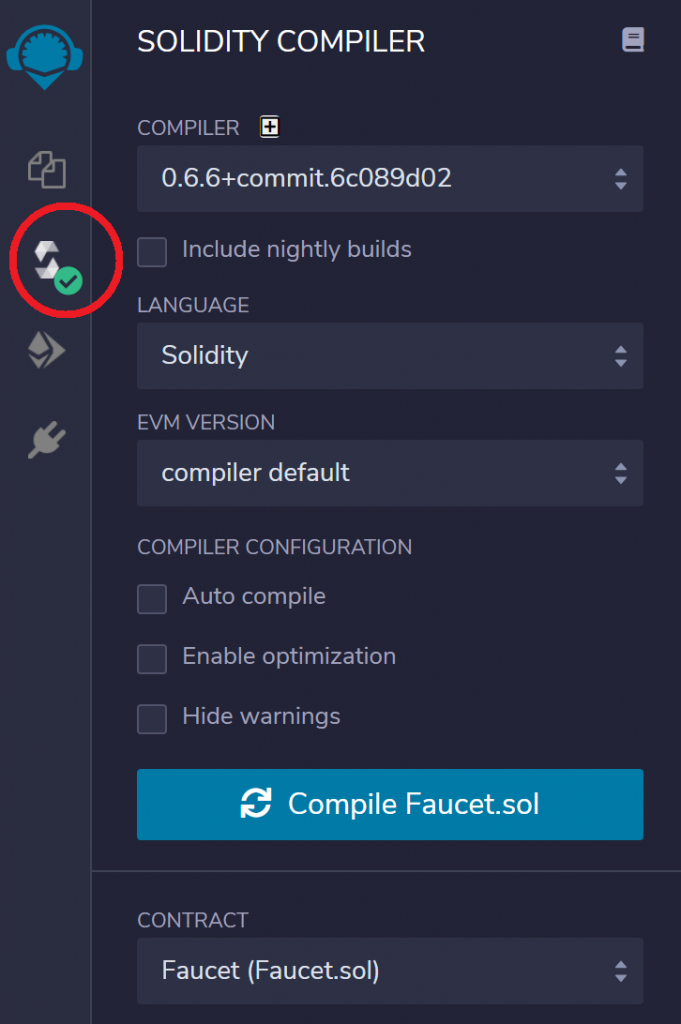Expand the Language Solidity dropdown
Viewport: 681px width, 1024px height.
tap(390, 355)
